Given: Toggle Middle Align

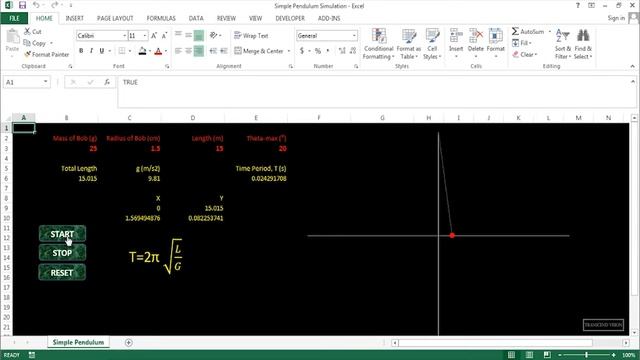Looking at the screenshot, I should pos(188,36).
